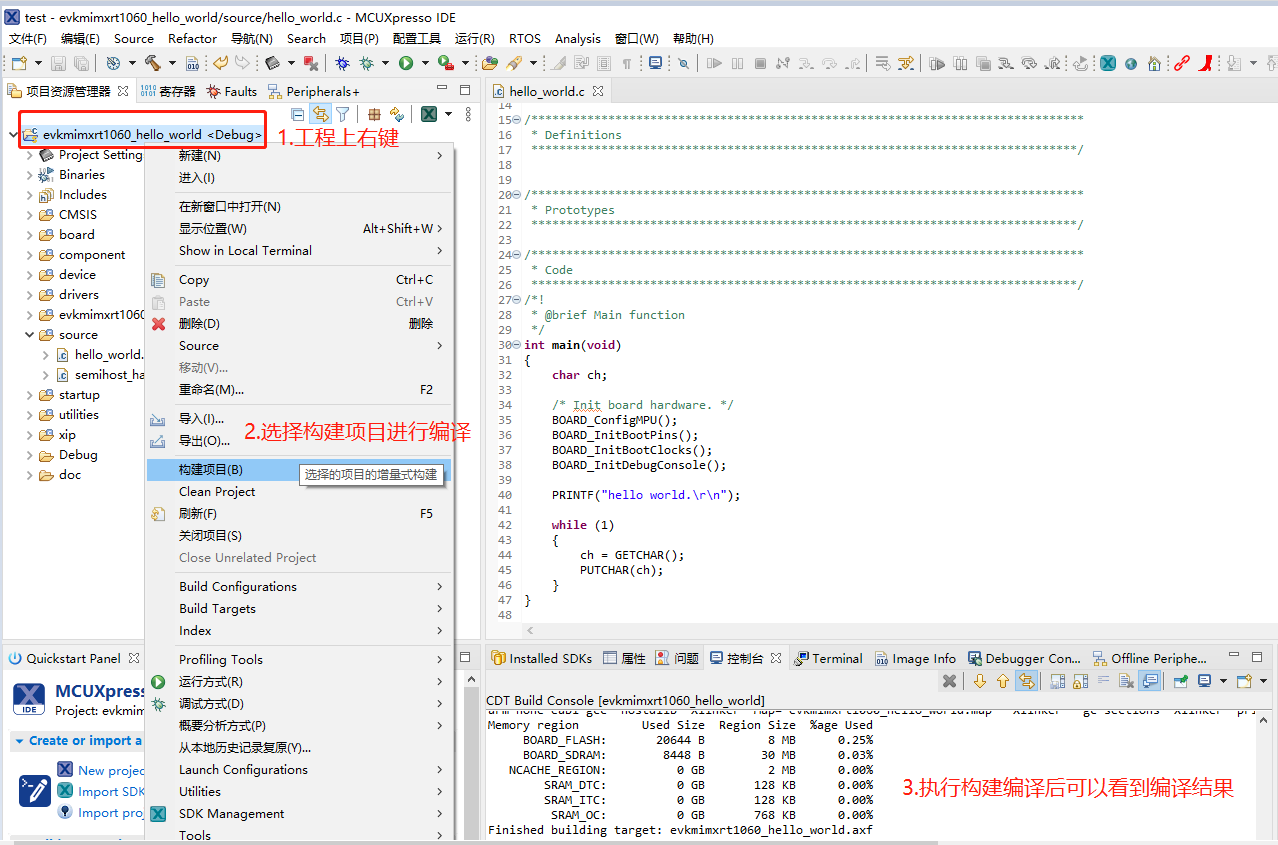
Task: Switch to the Image Info tab
Action: tap(915, 658)
